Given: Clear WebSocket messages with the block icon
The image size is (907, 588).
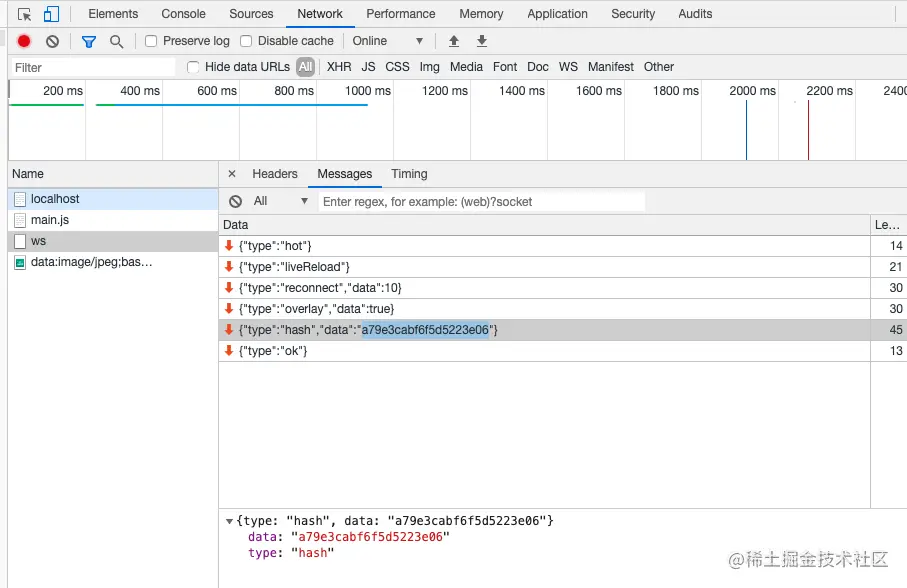Looking at the screenshot, I should tap(235, 201).
